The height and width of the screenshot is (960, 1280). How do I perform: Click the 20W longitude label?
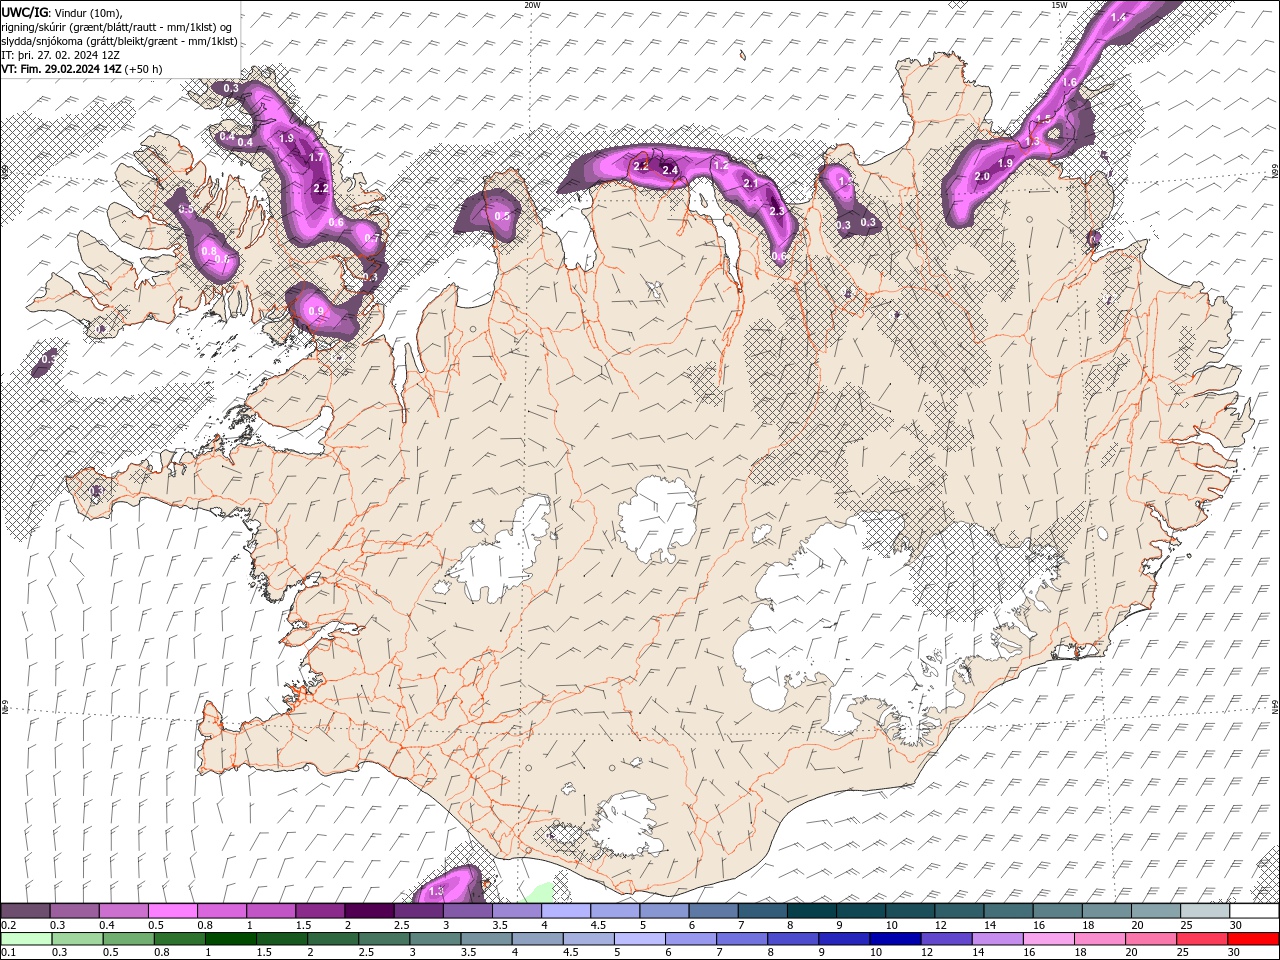[532, 5]
